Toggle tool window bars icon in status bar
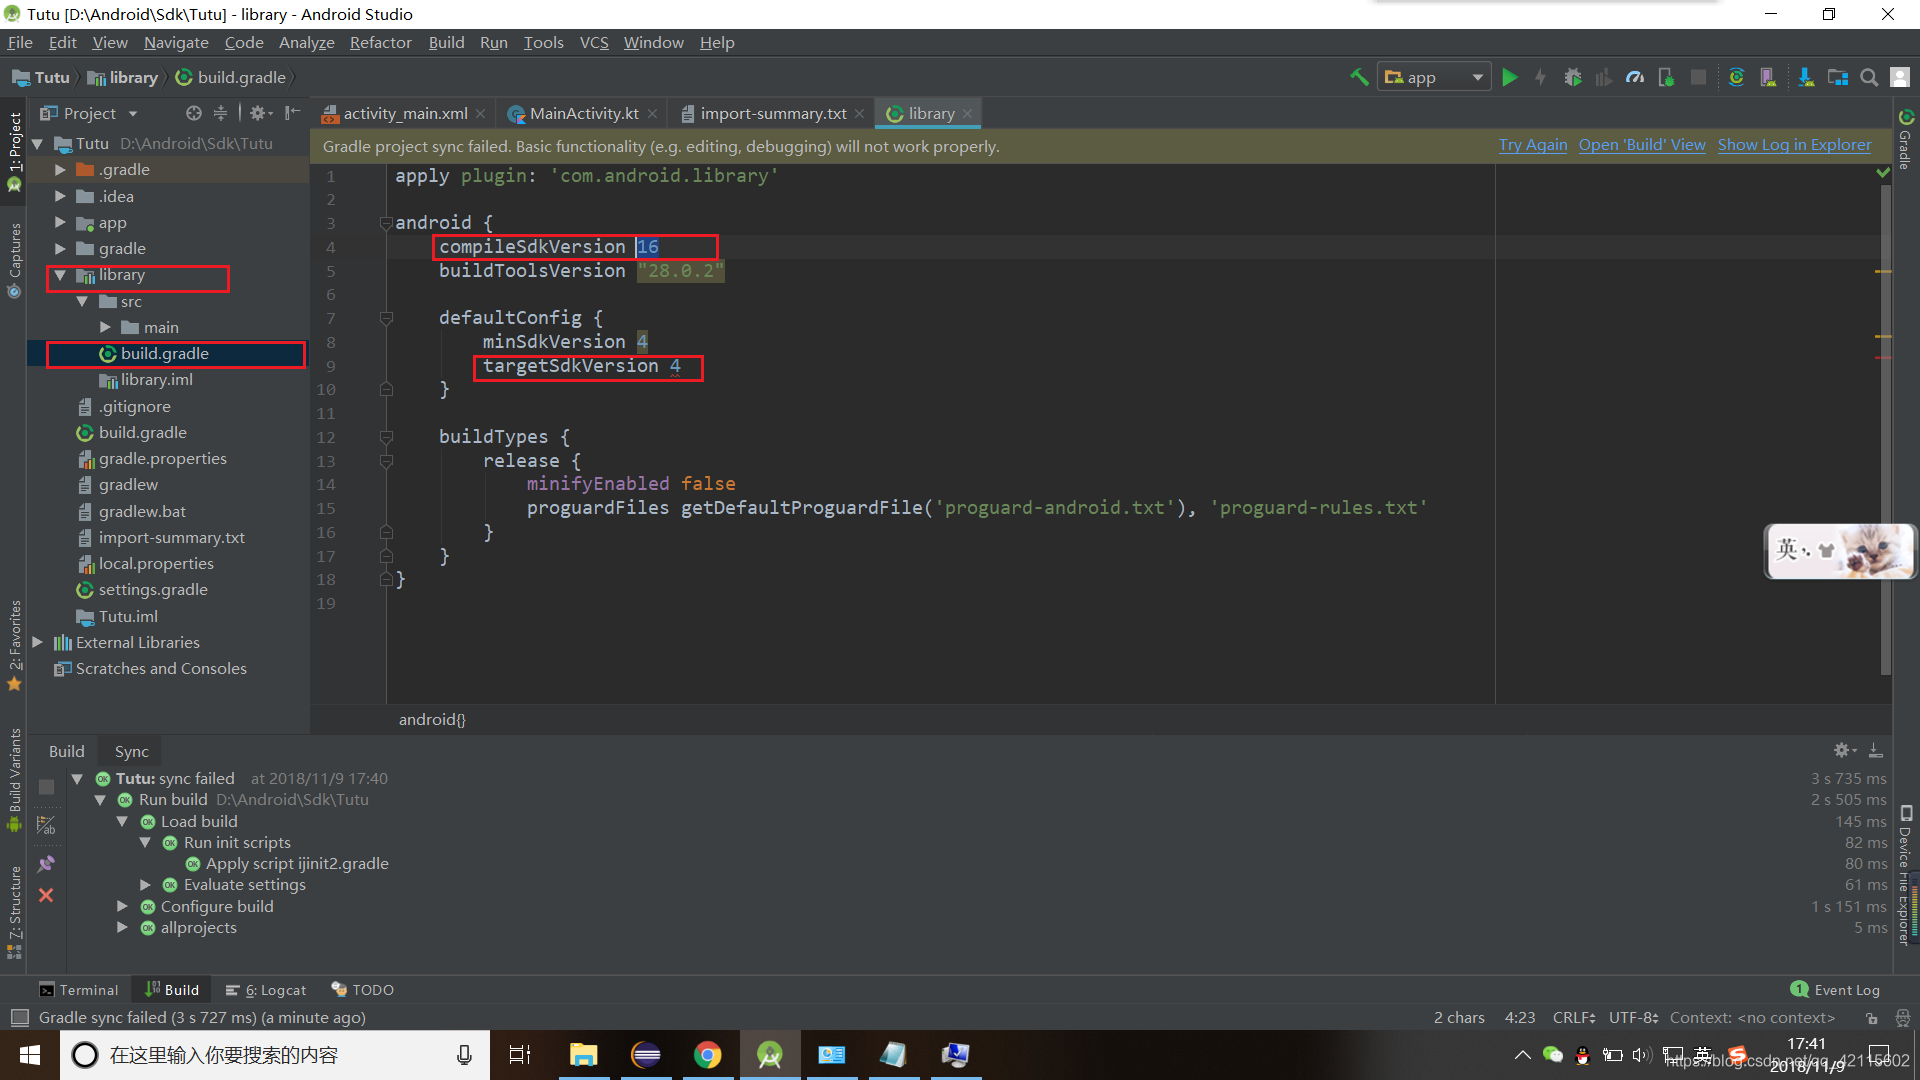This screenshot has height=1080, width=1920. 19,1017
